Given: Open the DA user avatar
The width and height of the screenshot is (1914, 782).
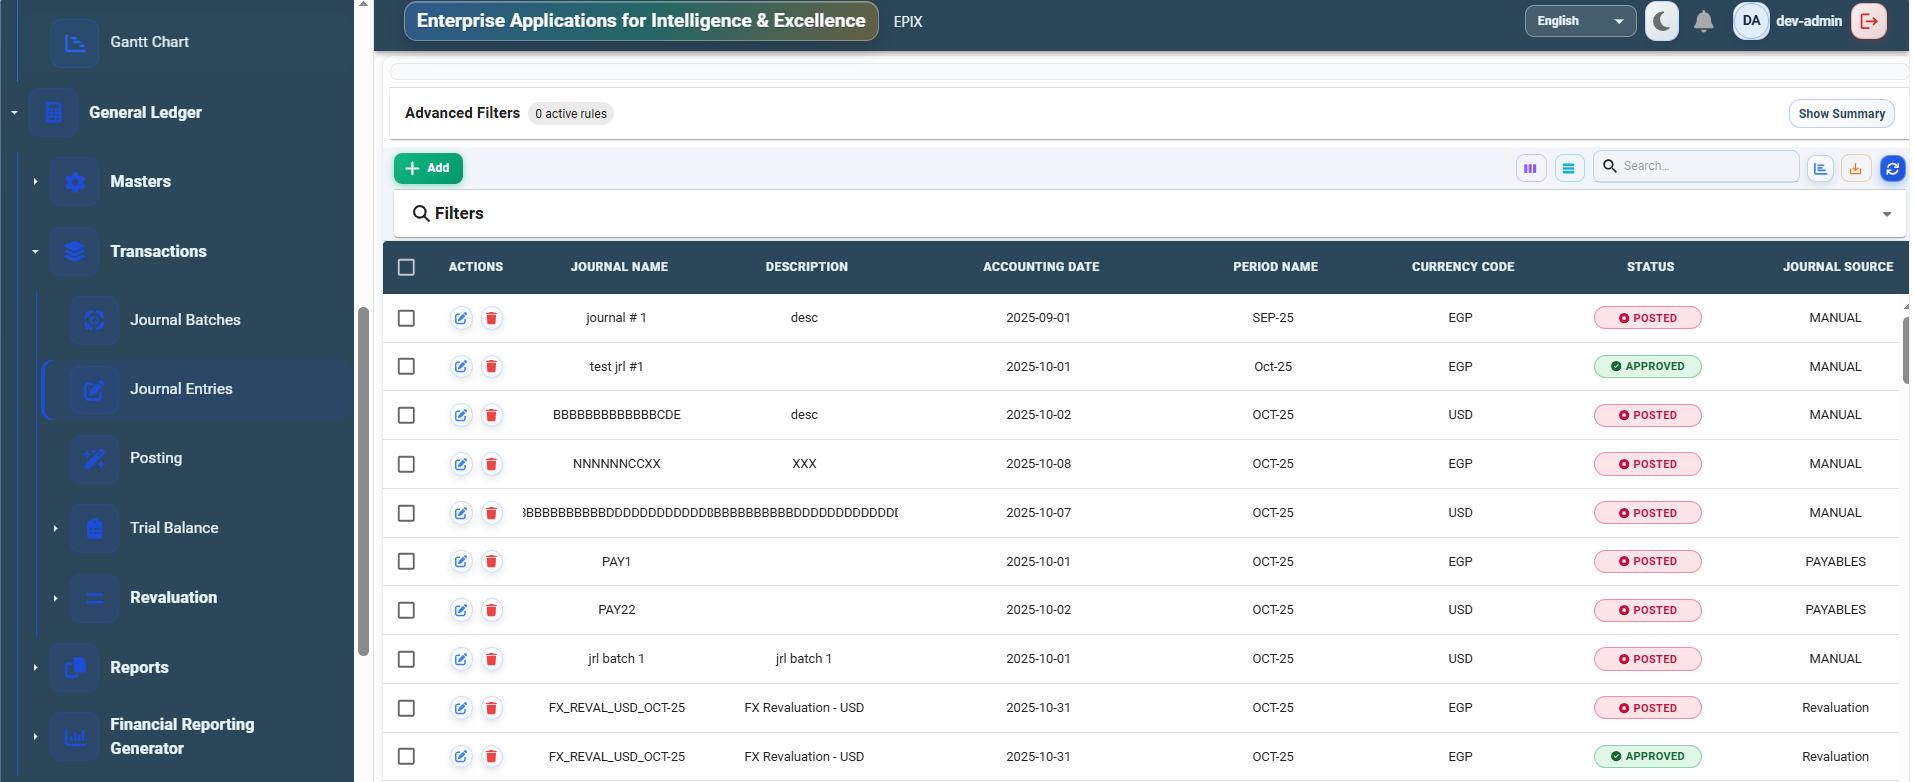Looking at the screenshot, I should 1751,21.
